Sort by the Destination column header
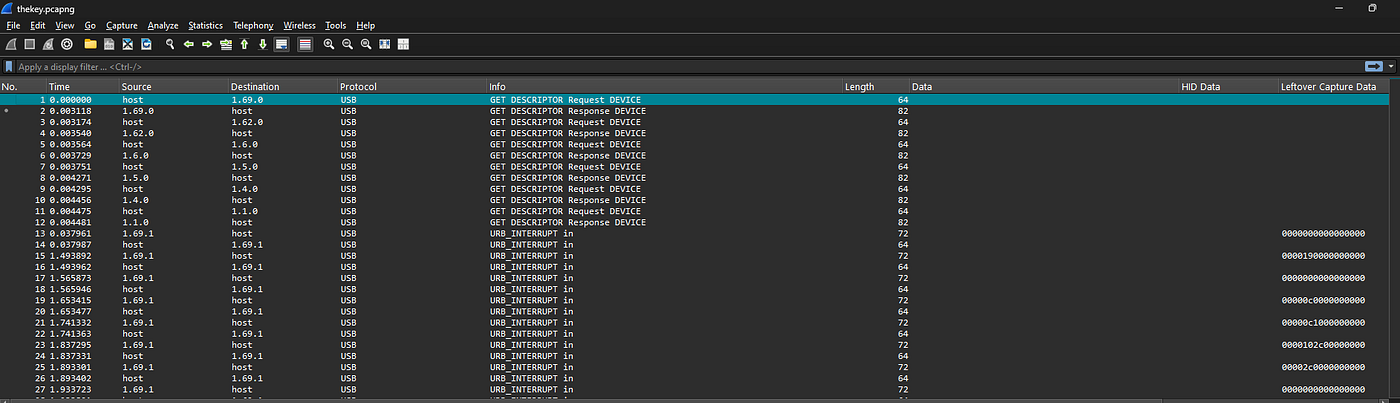This screenshot has height=403, width=1400. 283,87
